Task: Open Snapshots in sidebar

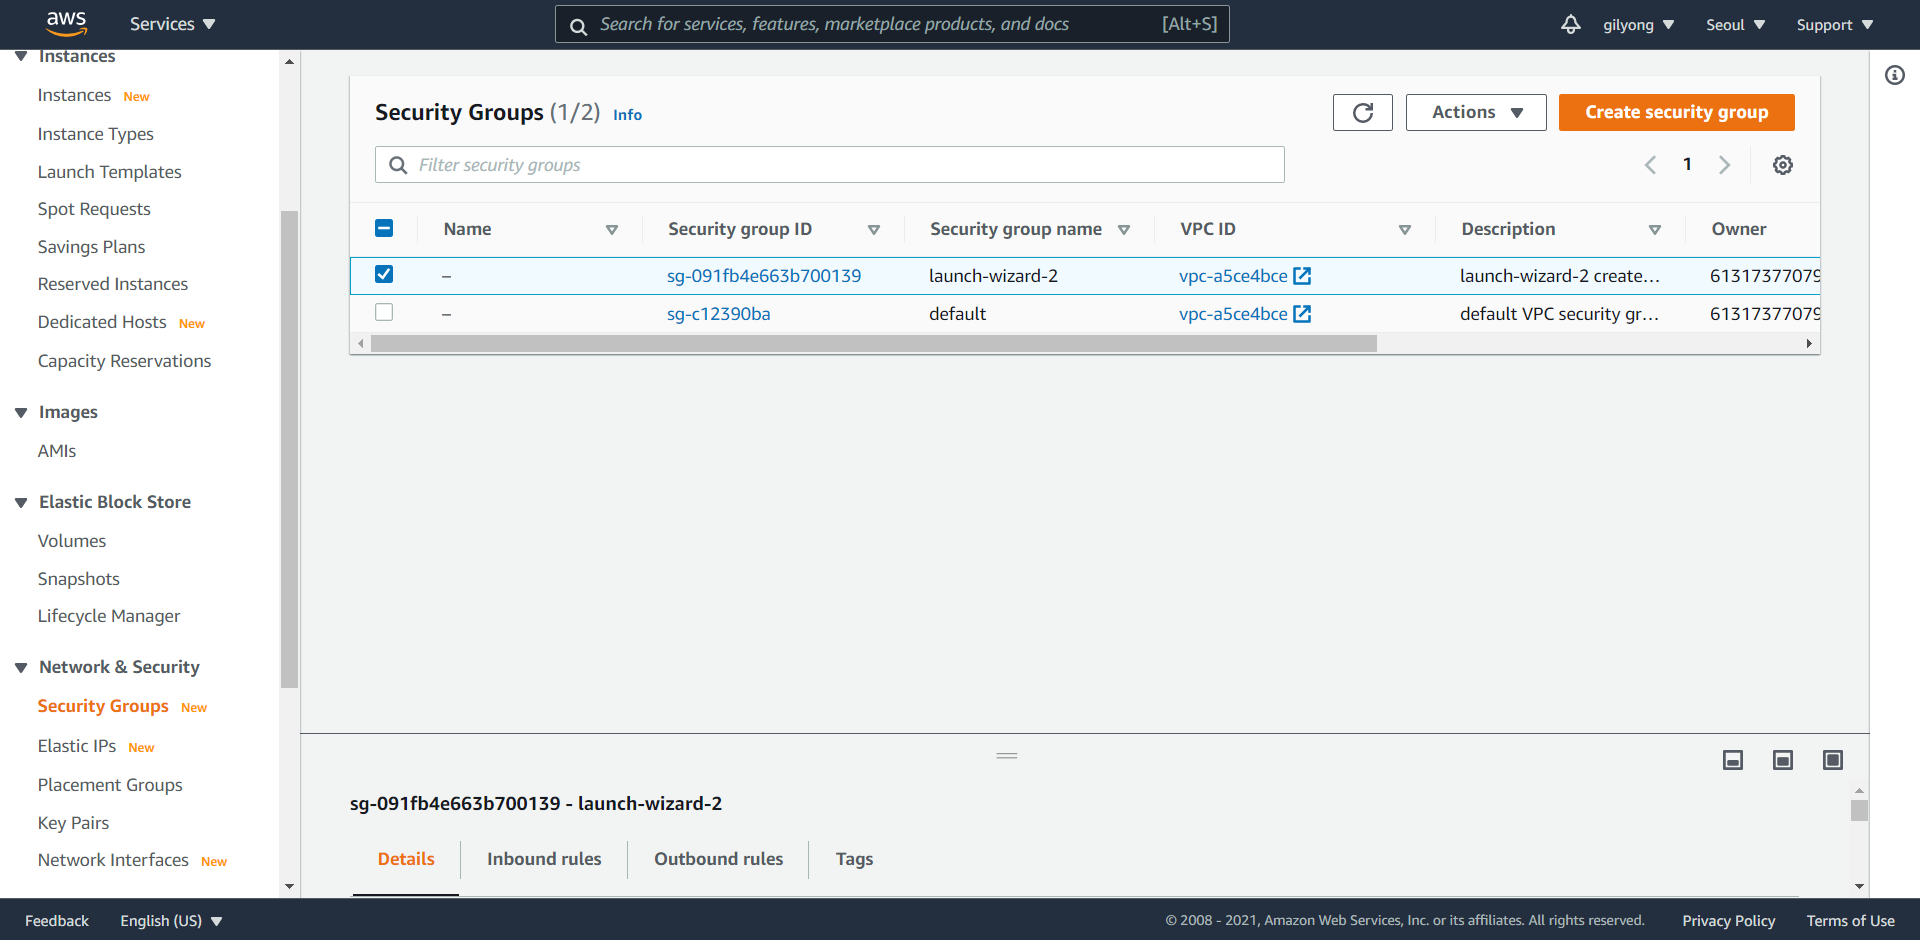Action: pyautogui.click(x=78, y=579)
